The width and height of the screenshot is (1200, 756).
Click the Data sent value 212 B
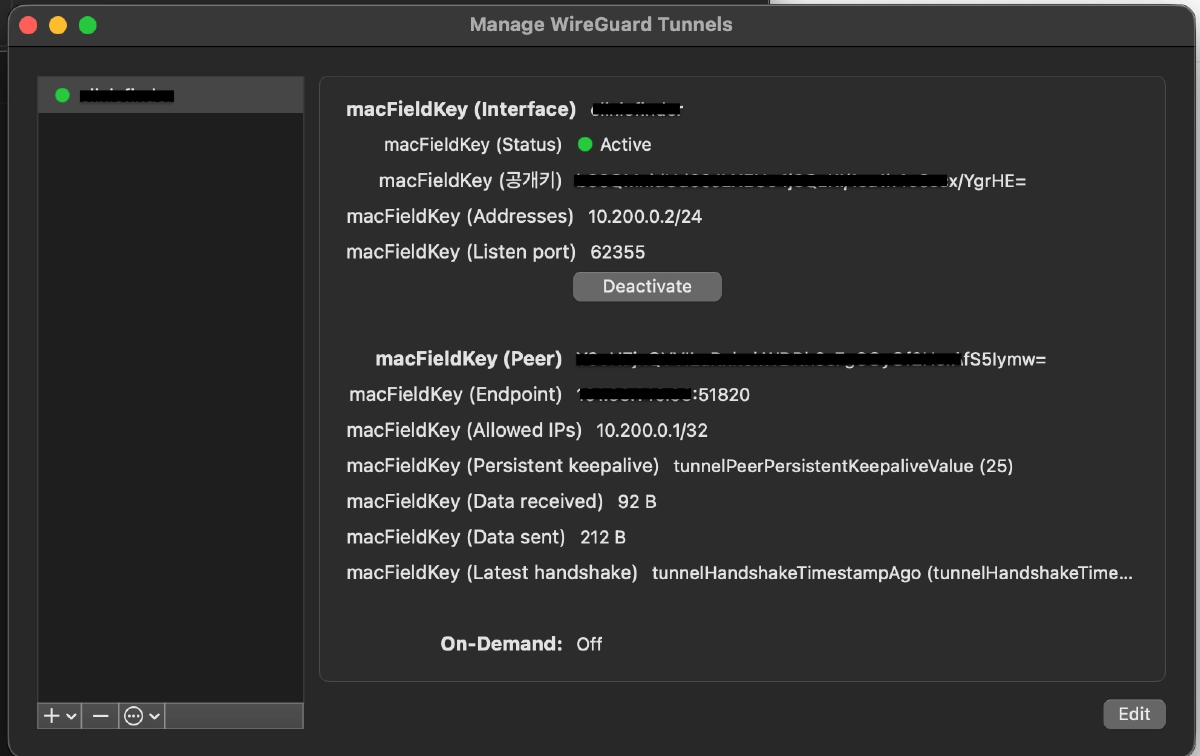603,537
